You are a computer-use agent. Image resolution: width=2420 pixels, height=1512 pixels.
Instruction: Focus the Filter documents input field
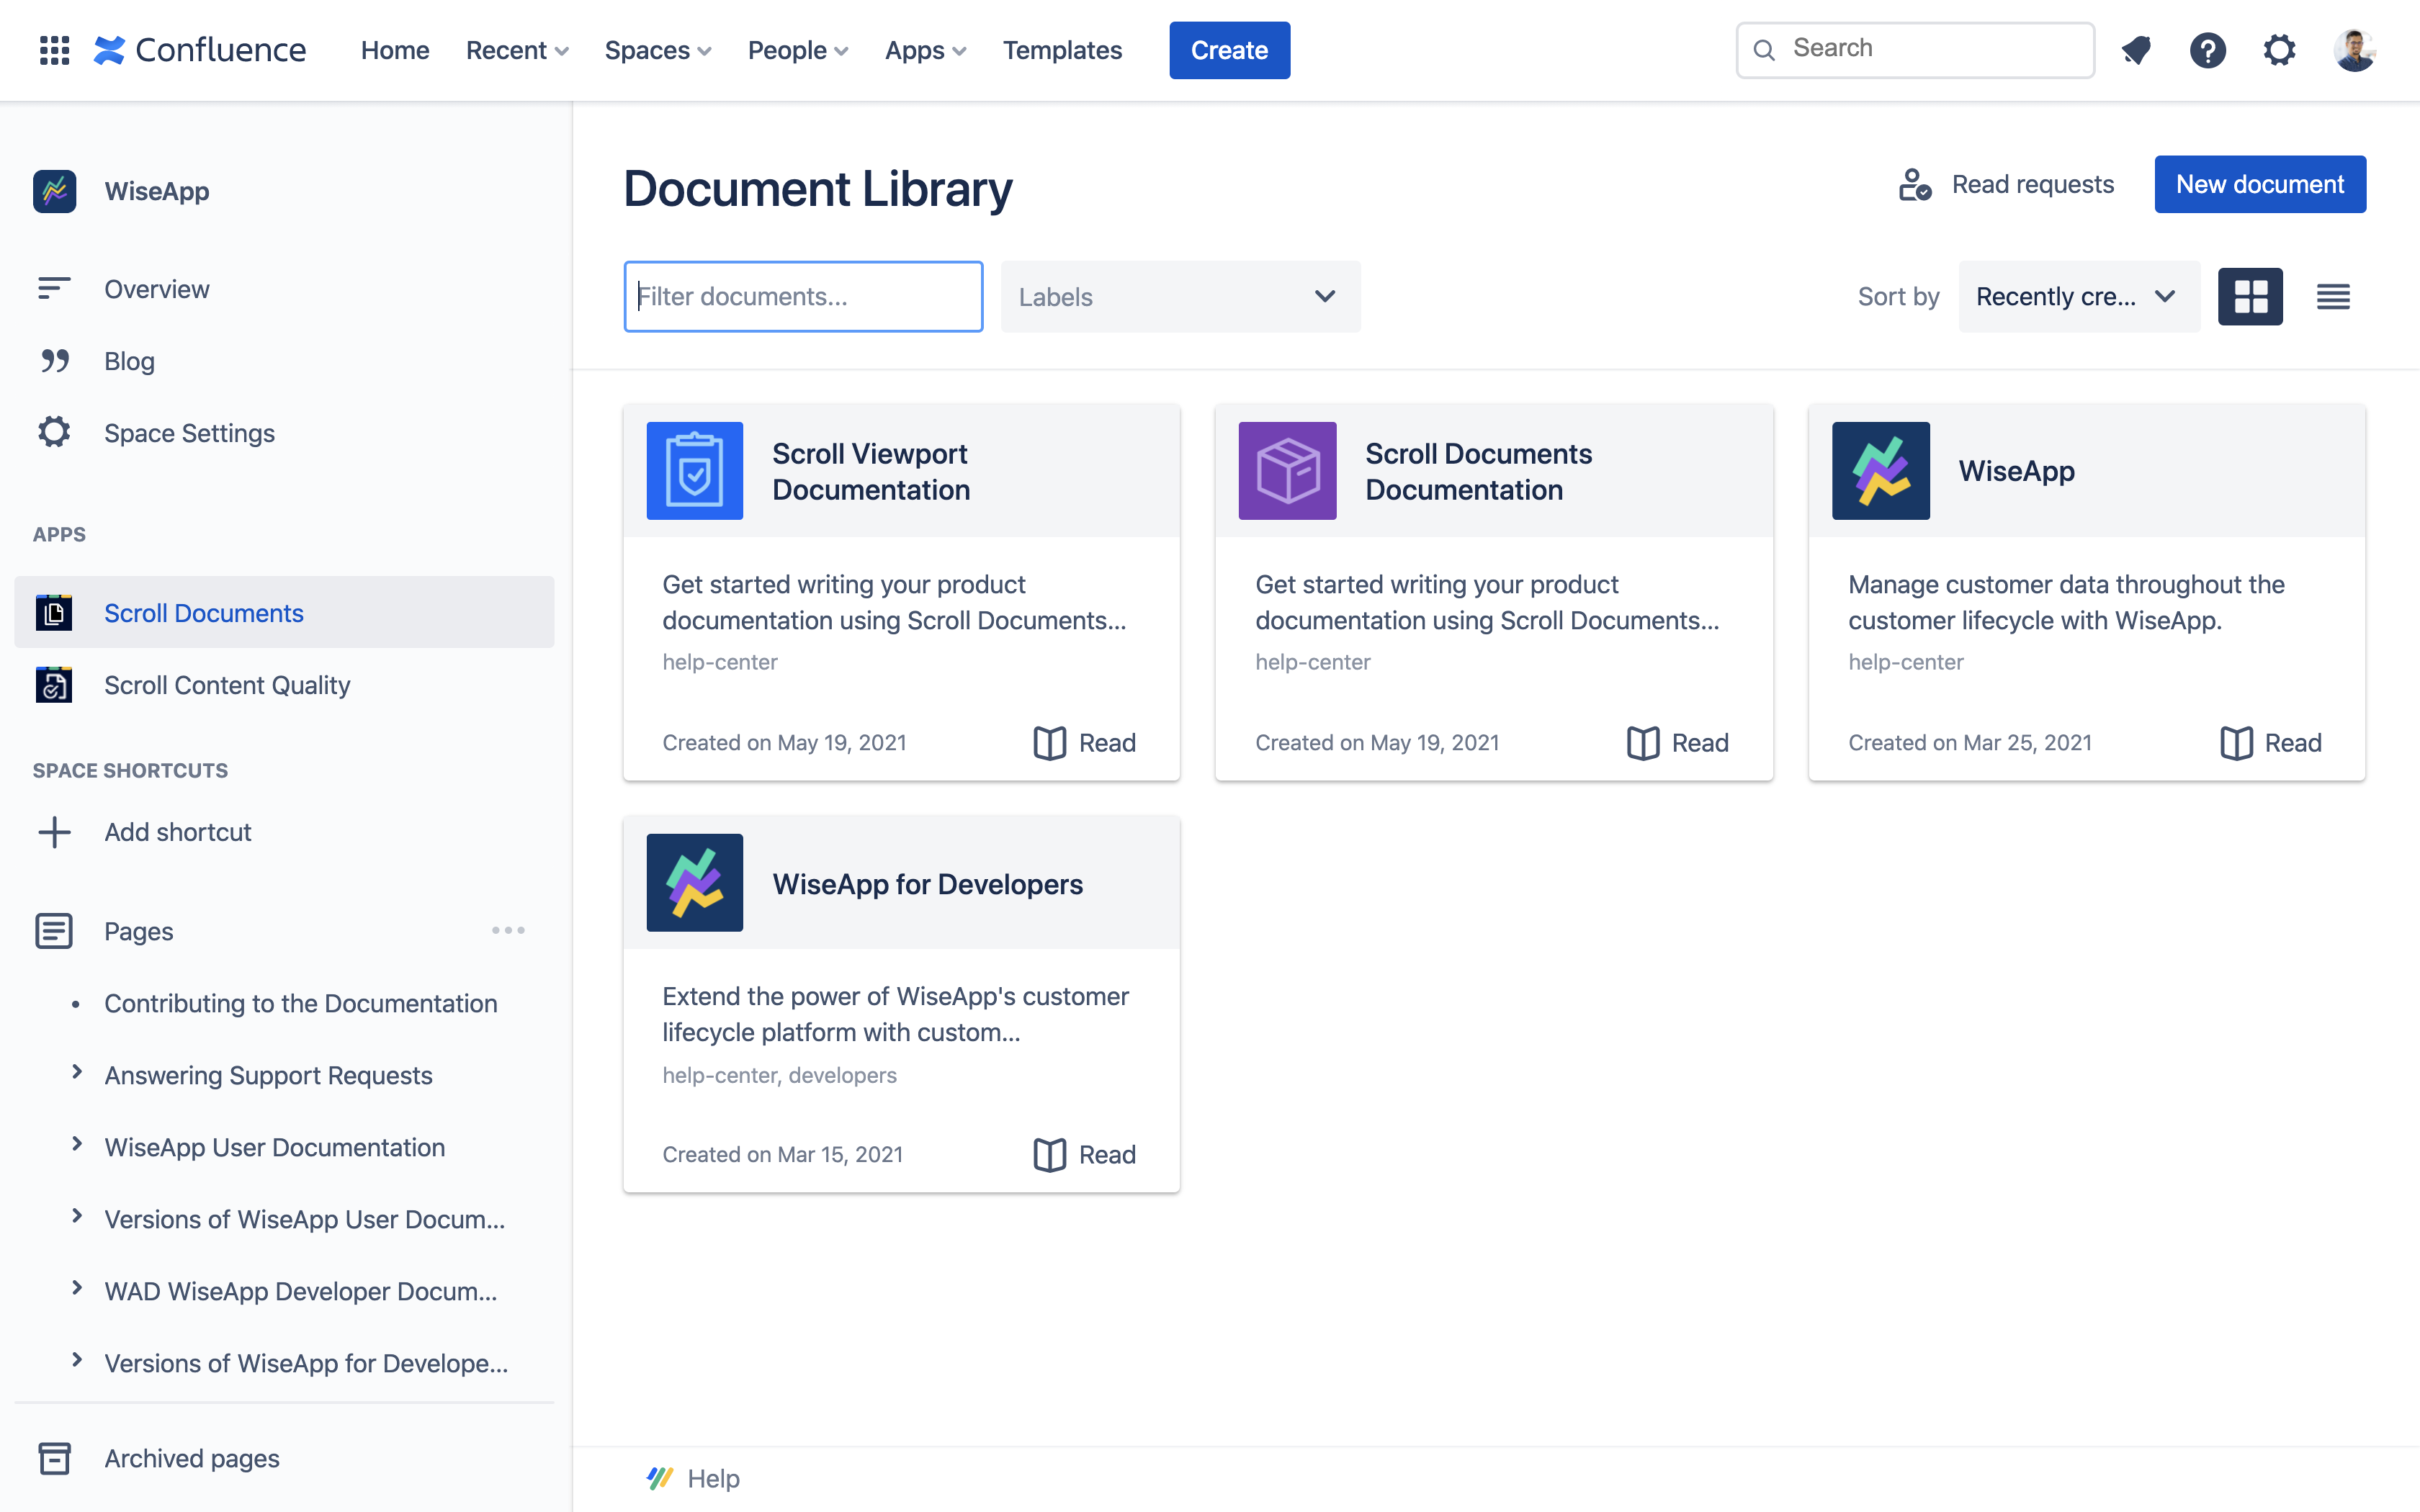(803, 296)
